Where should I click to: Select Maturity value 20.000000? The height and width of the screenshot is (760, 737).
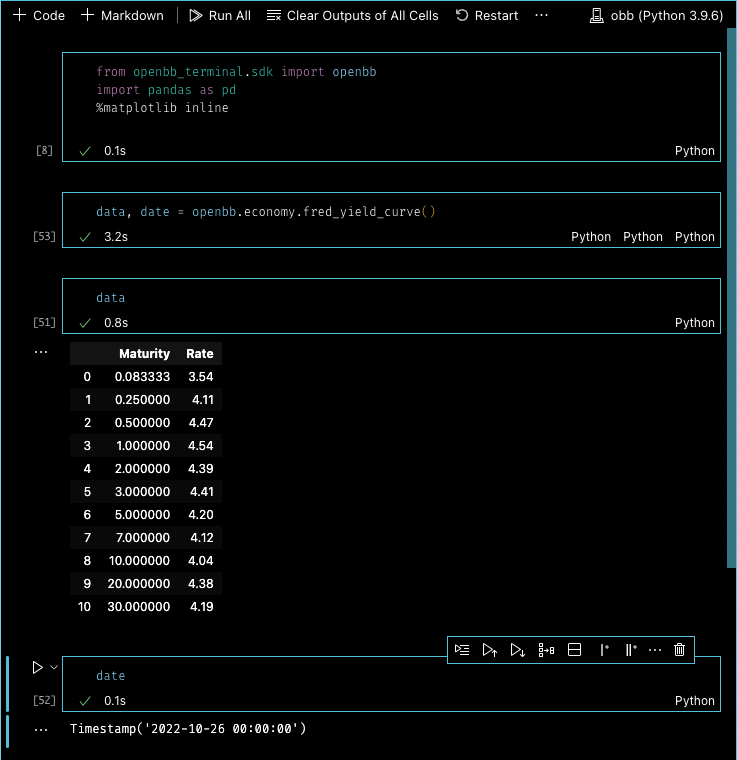139,584
